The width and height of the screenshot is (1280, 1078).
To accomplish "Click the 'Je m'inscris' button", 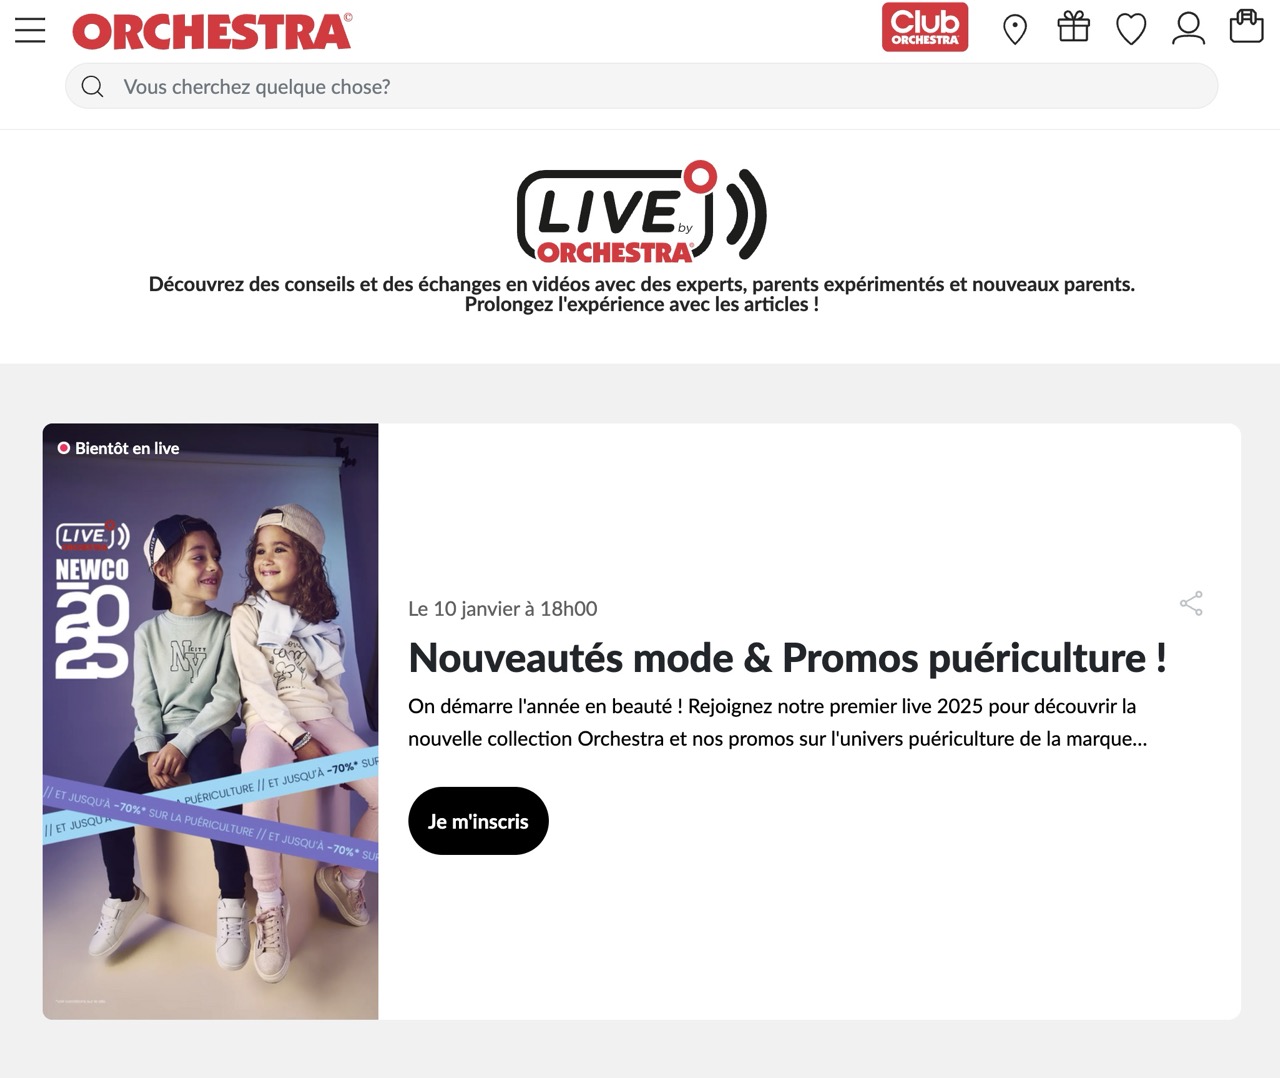I will pos(478,821).
